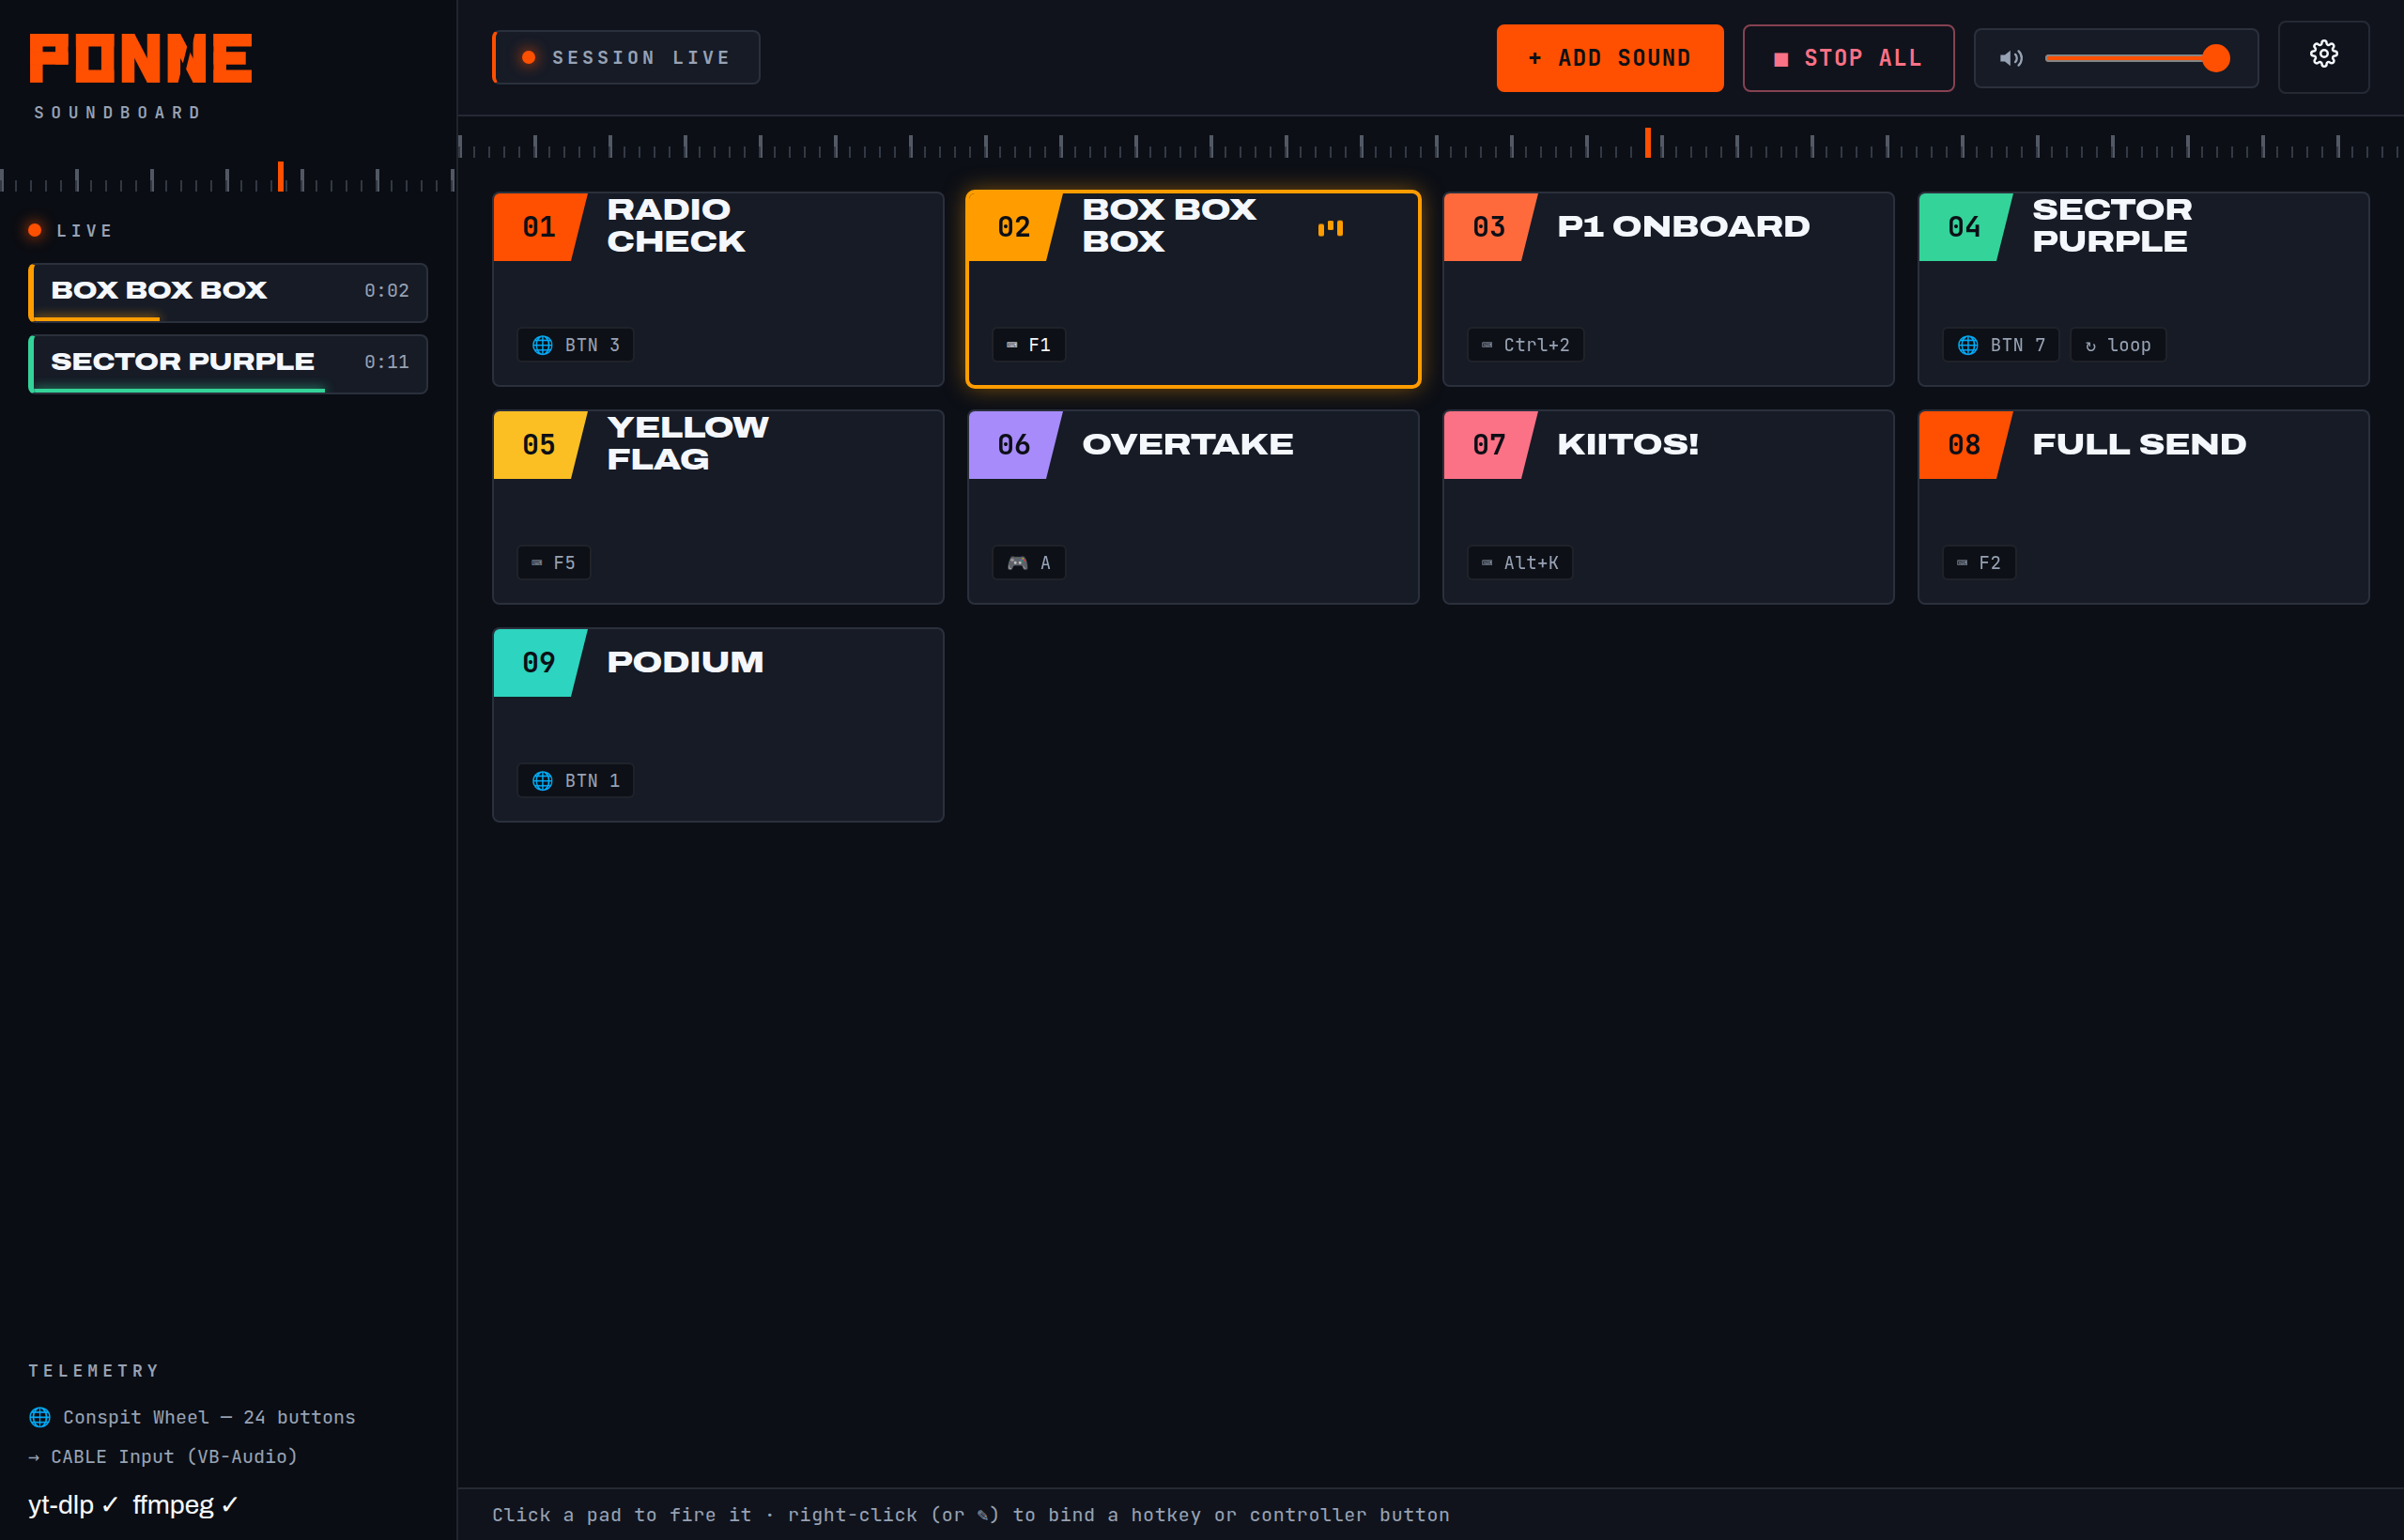Trigger the Overtake pad
Viewport: 2404px width, 1540px height.
[1193, 507]
